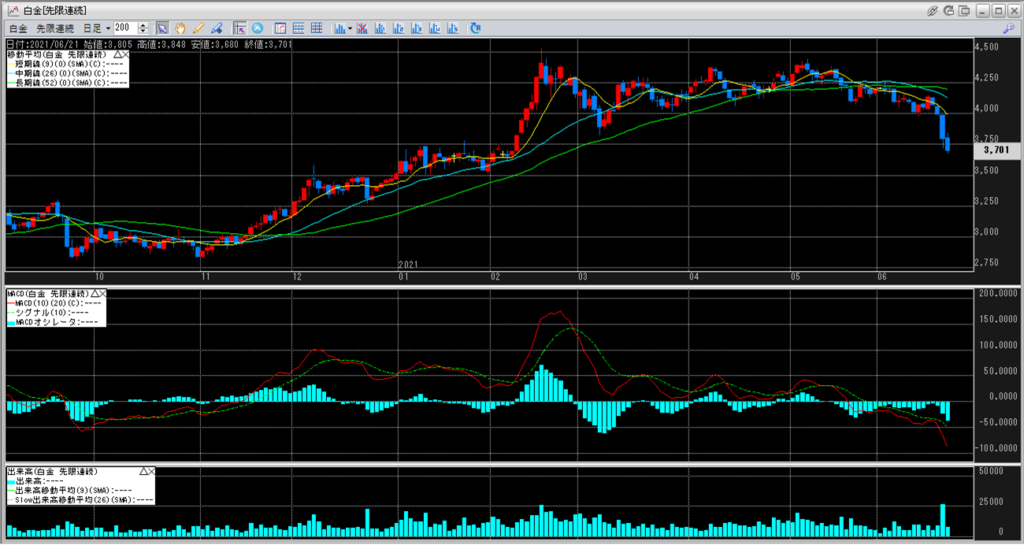Screen dimensions: 1024x545
Task: Select the pencil drawing tool
Action: tap(198, 28)
